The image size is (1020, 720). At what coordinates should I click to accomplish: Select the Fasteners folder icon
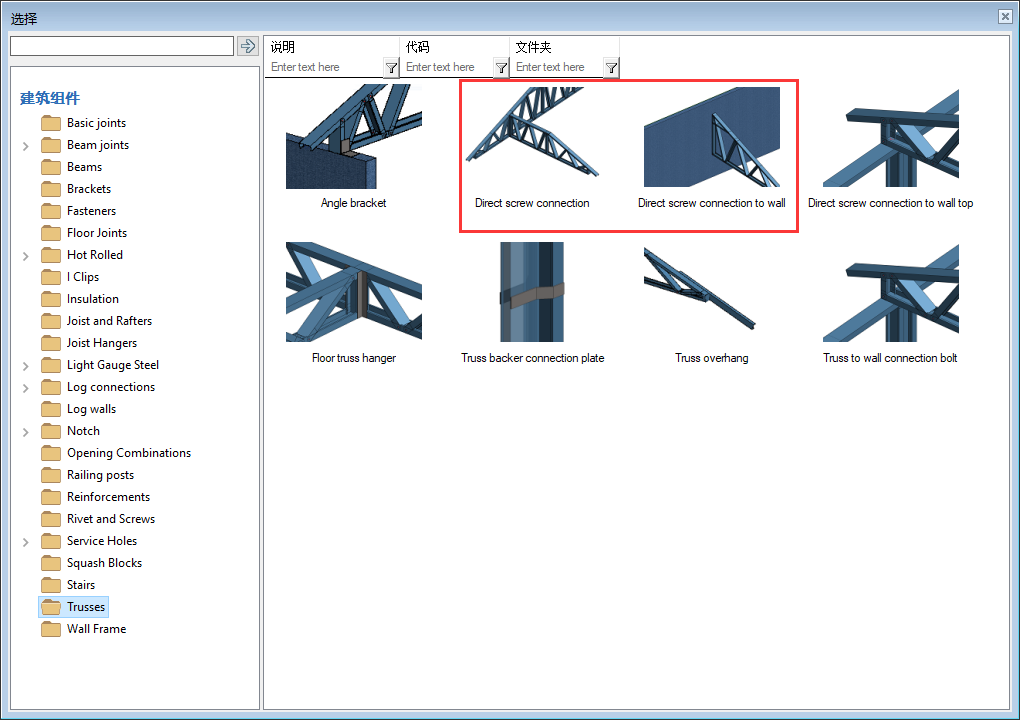[51, 211]
